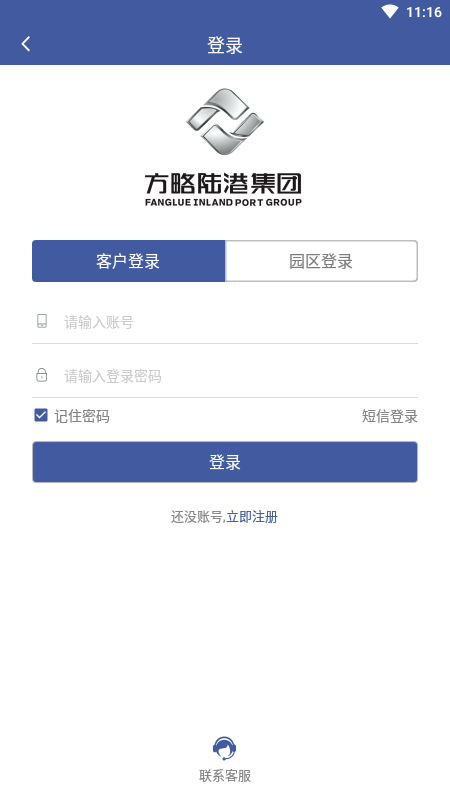Switch to 客户登录 tab
The width and height of the screenshot is (450, 800).
pyautogui.click(x=129, y=261)
